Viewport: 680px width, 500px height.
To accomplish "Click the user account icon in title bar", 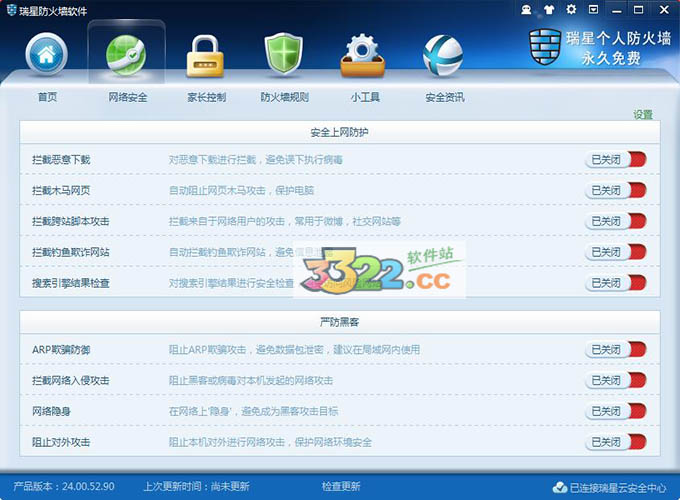I will [x=526, y=10].
